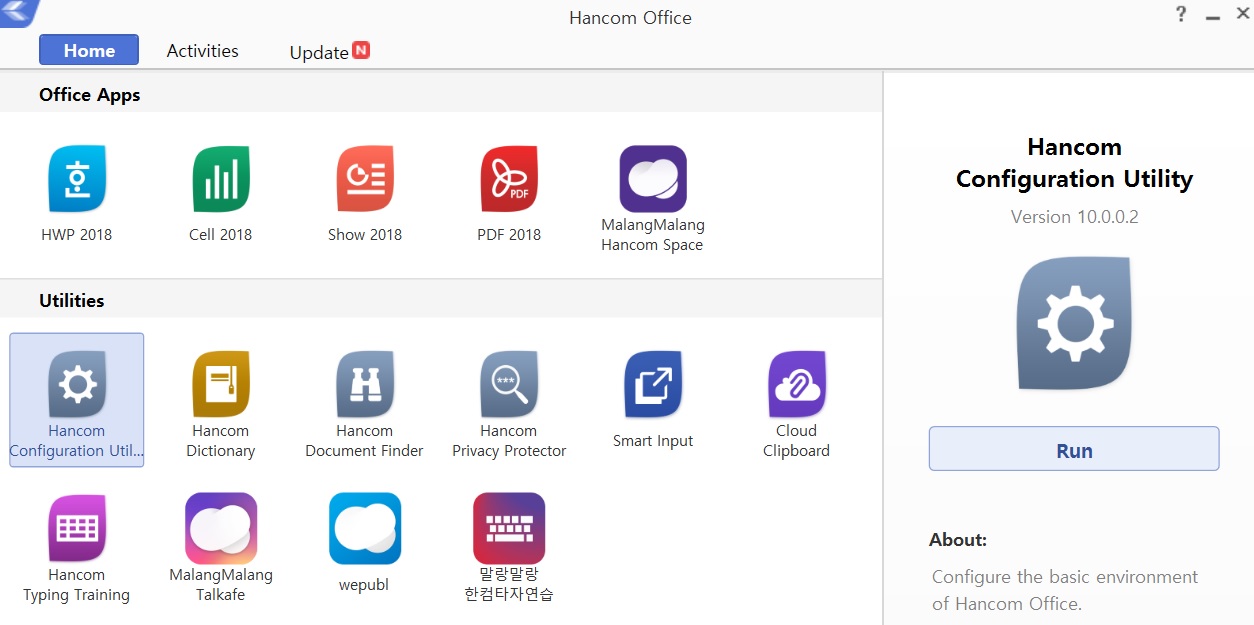Image resolution: width=1254 pixels, height=625 pixels.
Task: Open the Hancom Dictionary icon
Action: pos(221,385)
